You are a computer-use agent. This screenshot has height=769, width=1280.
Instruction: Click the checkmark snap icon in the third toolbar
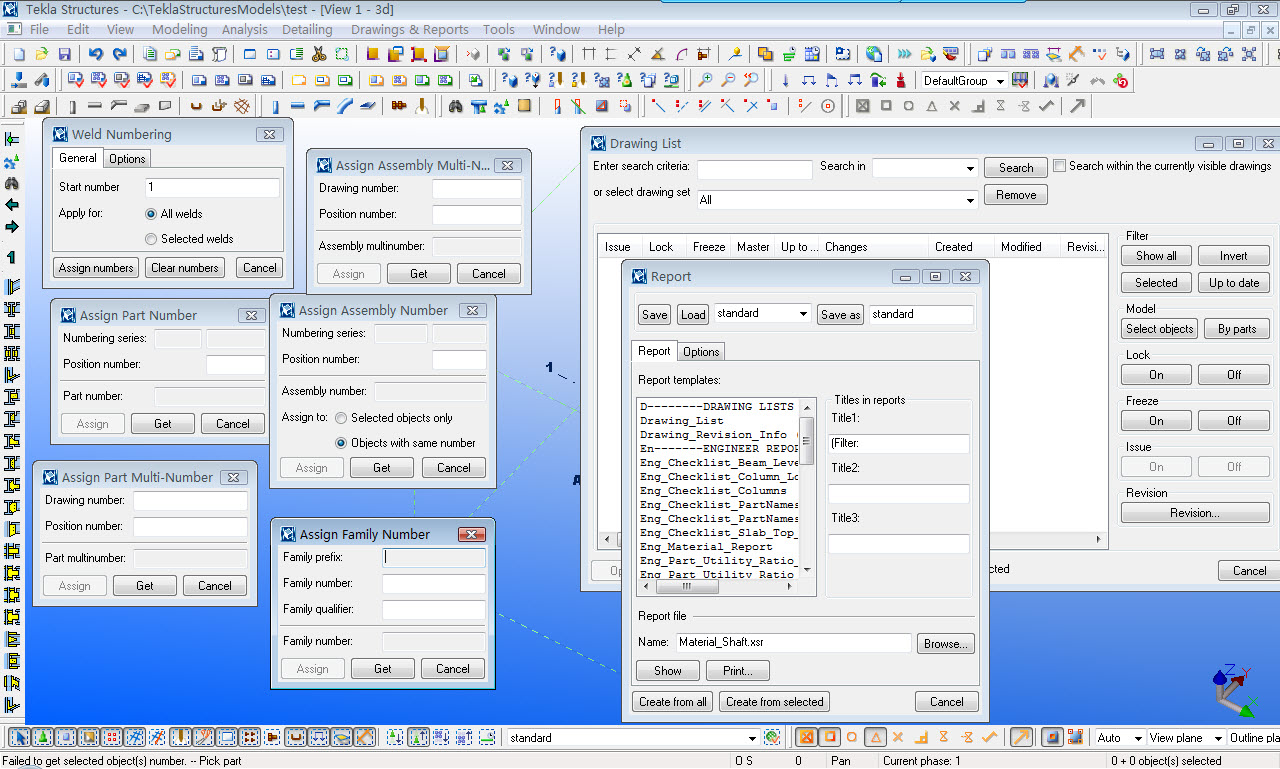tap(1046, 106)
